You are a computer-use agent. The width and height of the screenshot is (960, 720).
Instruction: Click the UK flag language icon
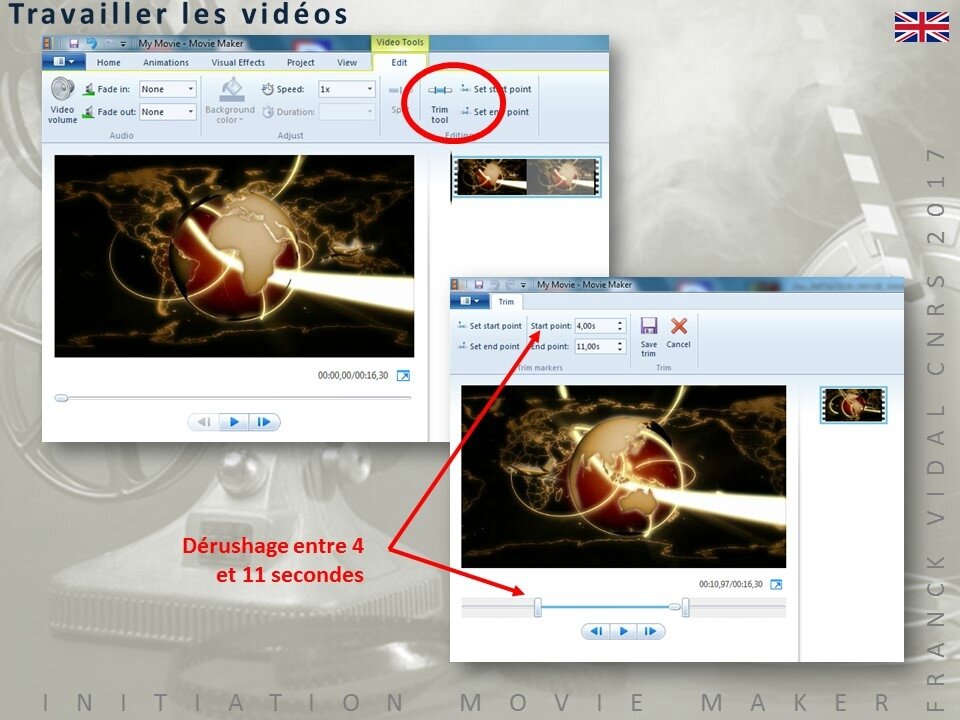click(x=921, y=28)
